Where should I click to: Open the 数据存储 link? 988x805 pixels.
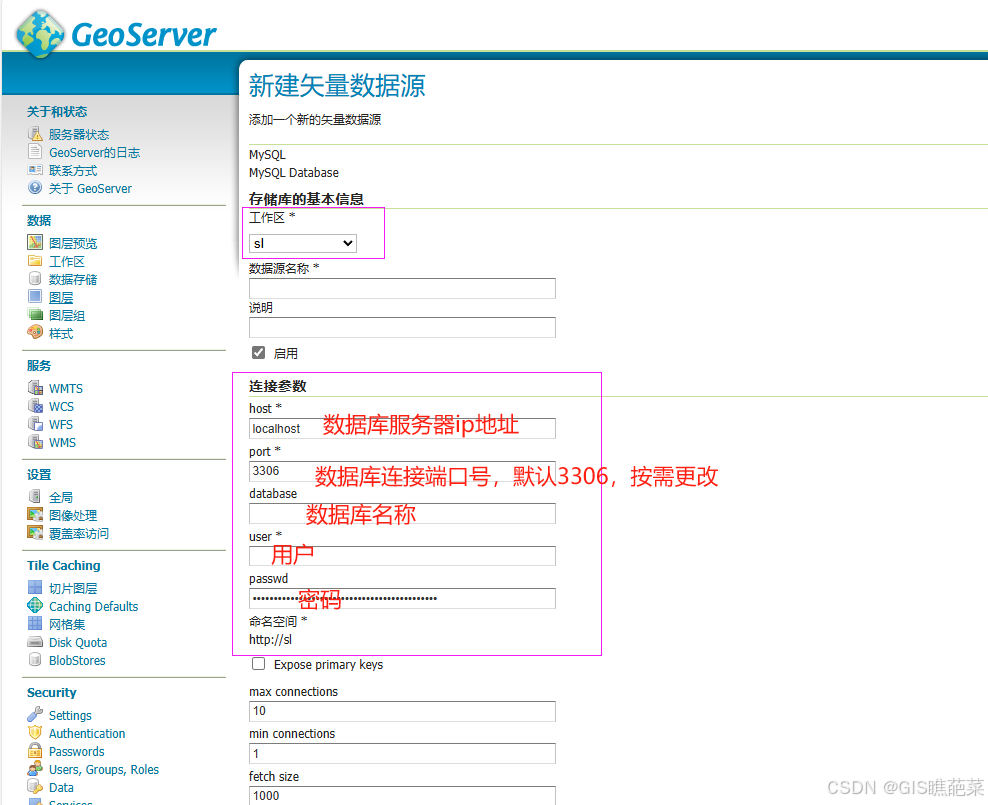click(73, 279)
